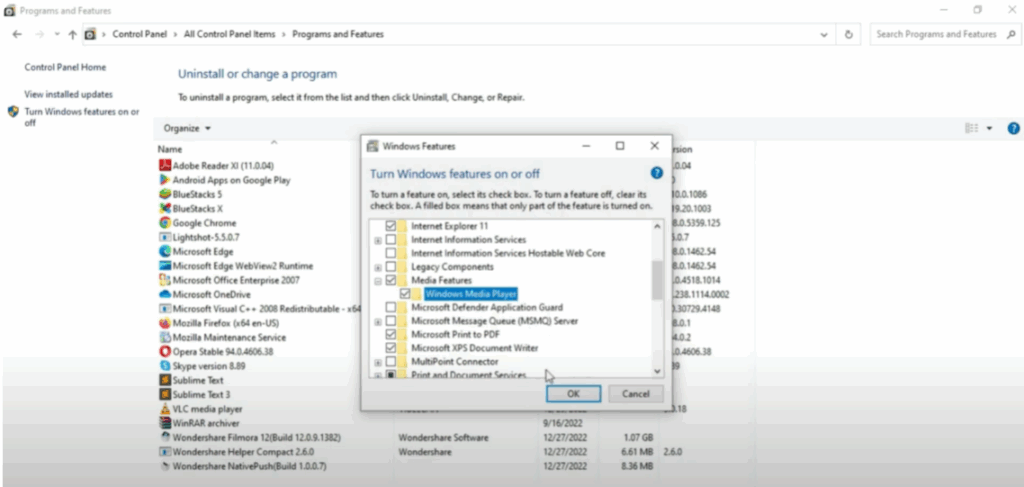Expand MultiPoint Connector tree node
This screenshot has height=487, width=1024.
(x=377, y=362)
